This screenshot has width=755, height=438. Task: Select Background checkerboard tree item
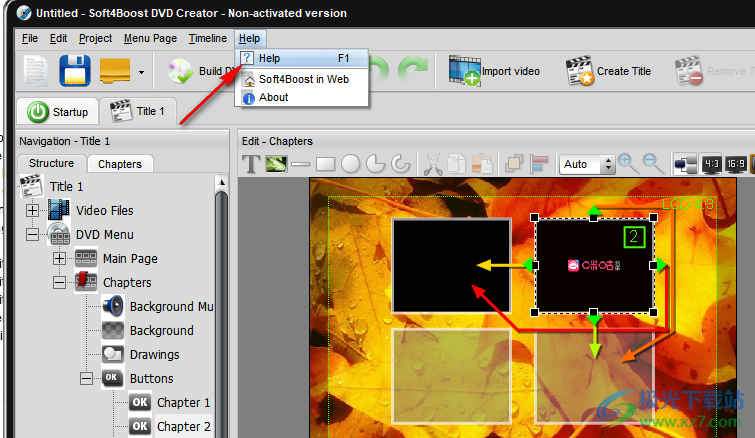[x=162, y=331]
